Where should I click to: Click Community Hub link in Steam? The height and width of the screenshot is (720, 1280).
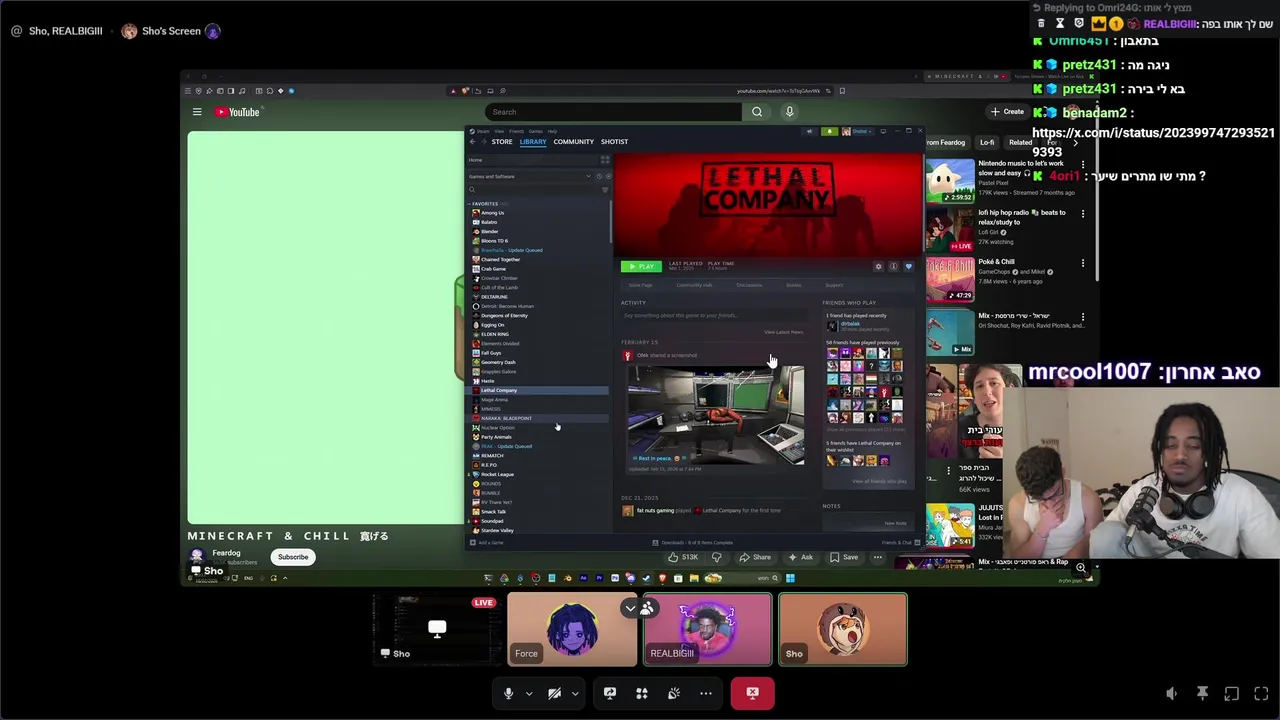pyautogui.click(x=694, y=285)
